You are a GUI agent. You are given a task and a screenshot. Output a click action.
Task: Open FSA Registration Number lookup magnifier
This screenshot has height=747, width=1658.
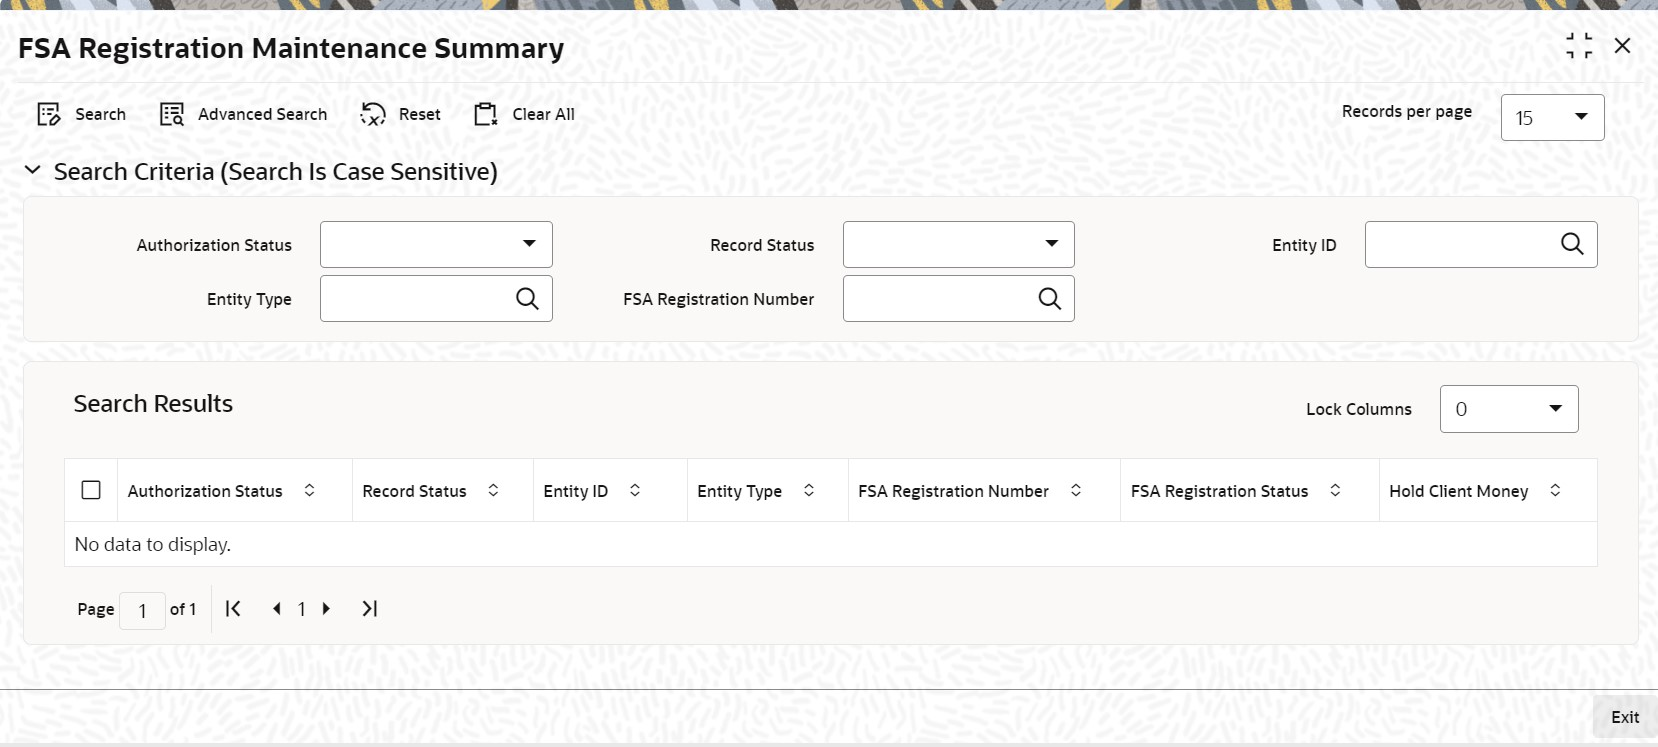click(1049, 298)
